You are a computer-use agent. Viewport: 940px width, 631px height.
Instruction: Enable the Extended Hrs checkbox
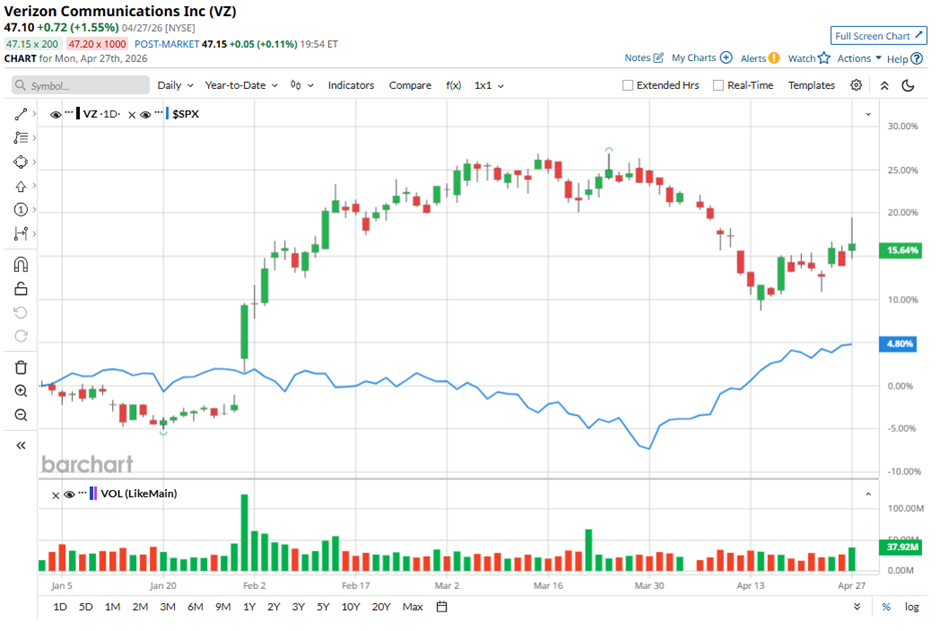pyautogui.click(x=628, y=86)
